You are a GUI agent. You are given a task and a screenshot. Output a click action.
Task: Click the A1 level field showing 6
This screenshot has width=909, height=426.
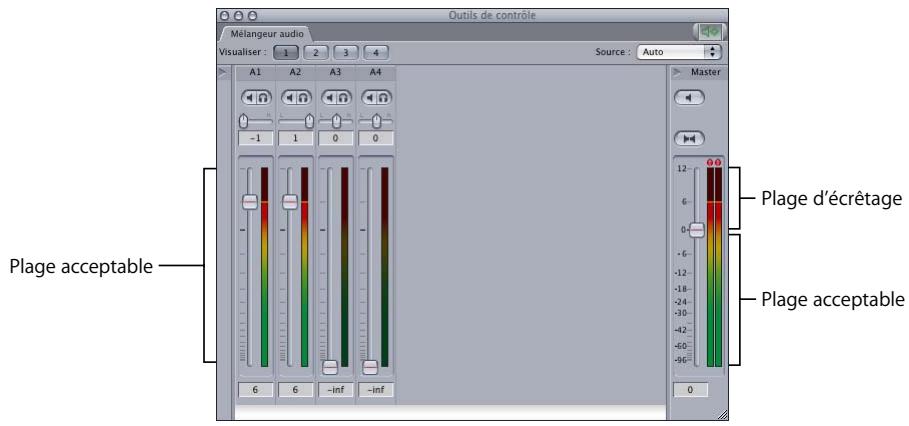pos(256,390)
